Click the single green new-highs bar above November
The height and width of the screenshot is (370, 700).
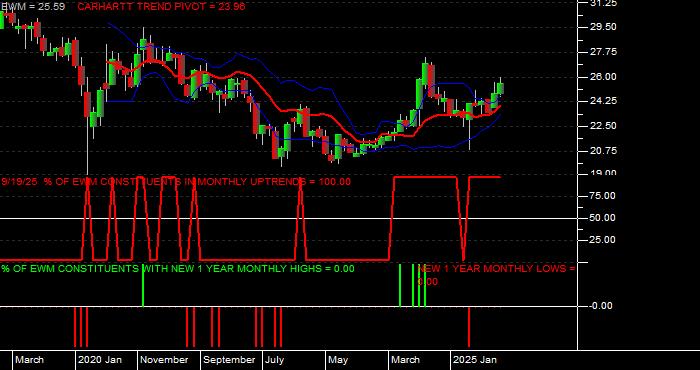(143, 285)
